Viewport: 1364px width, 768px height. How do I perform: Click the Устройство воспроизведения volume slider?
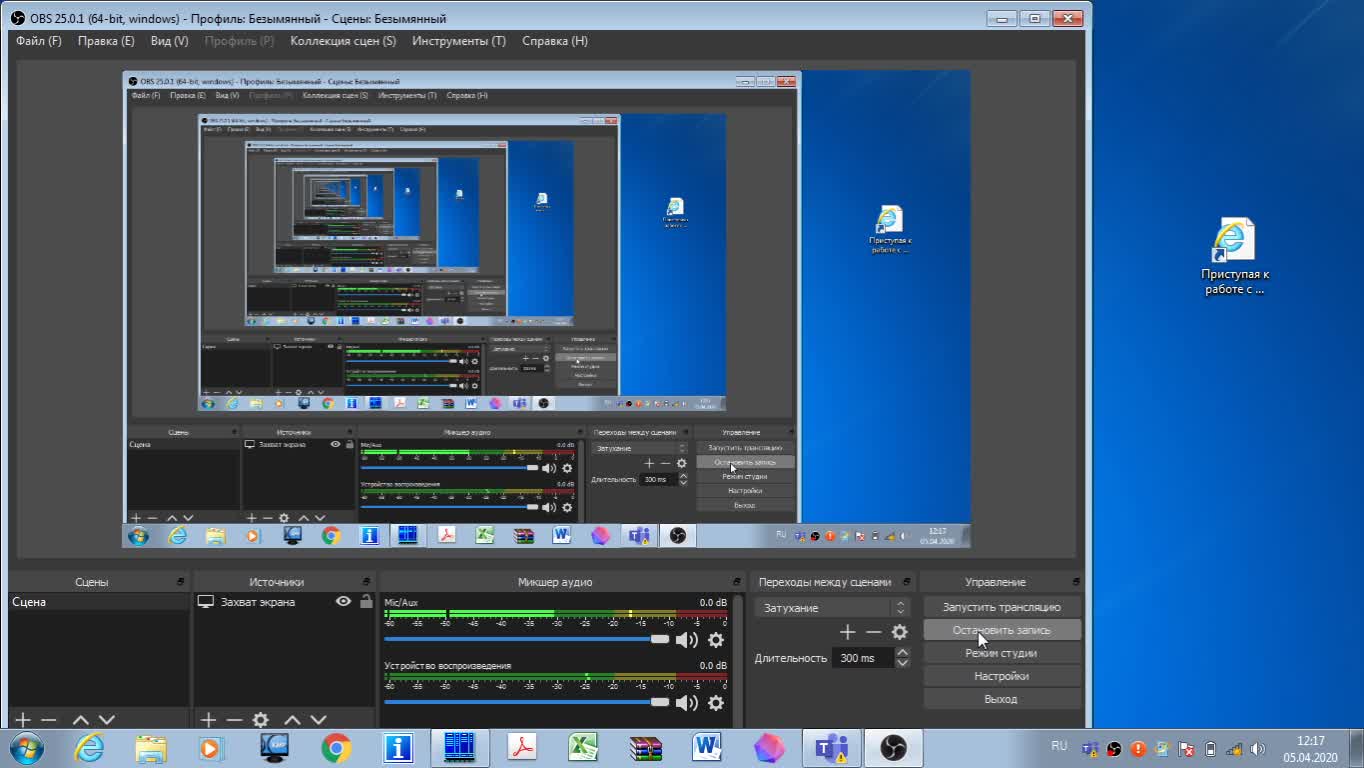(x=527, y=702)
